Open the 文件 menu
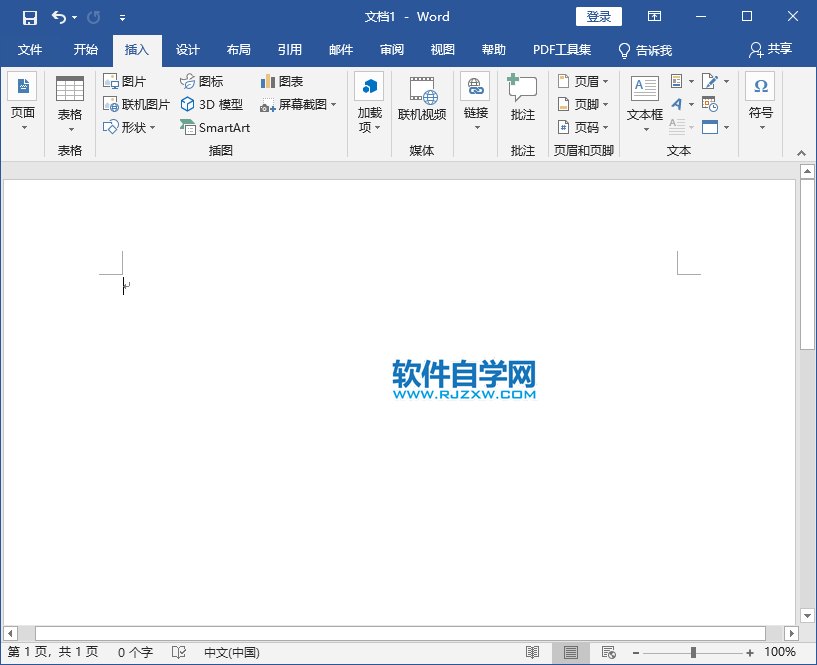This screenshot has height=665, width=817. [30, 50]
